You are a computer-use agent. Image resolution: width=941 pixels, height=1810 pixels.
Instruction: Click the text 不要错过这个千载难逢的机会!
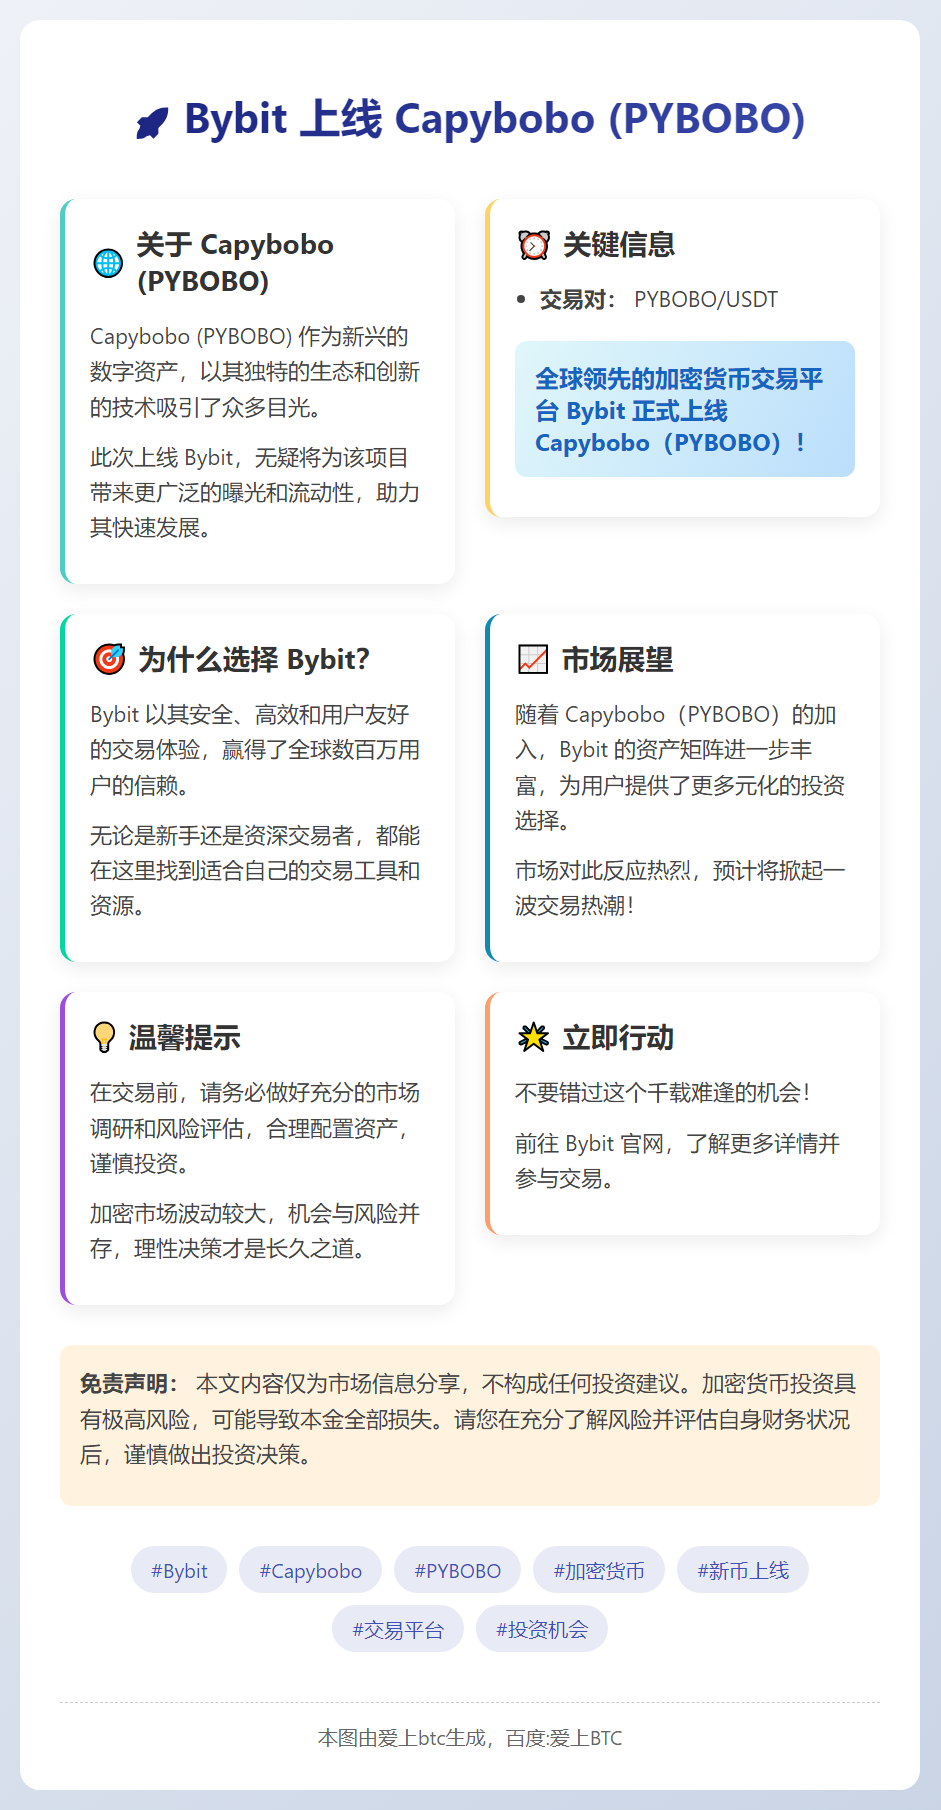662,1092
